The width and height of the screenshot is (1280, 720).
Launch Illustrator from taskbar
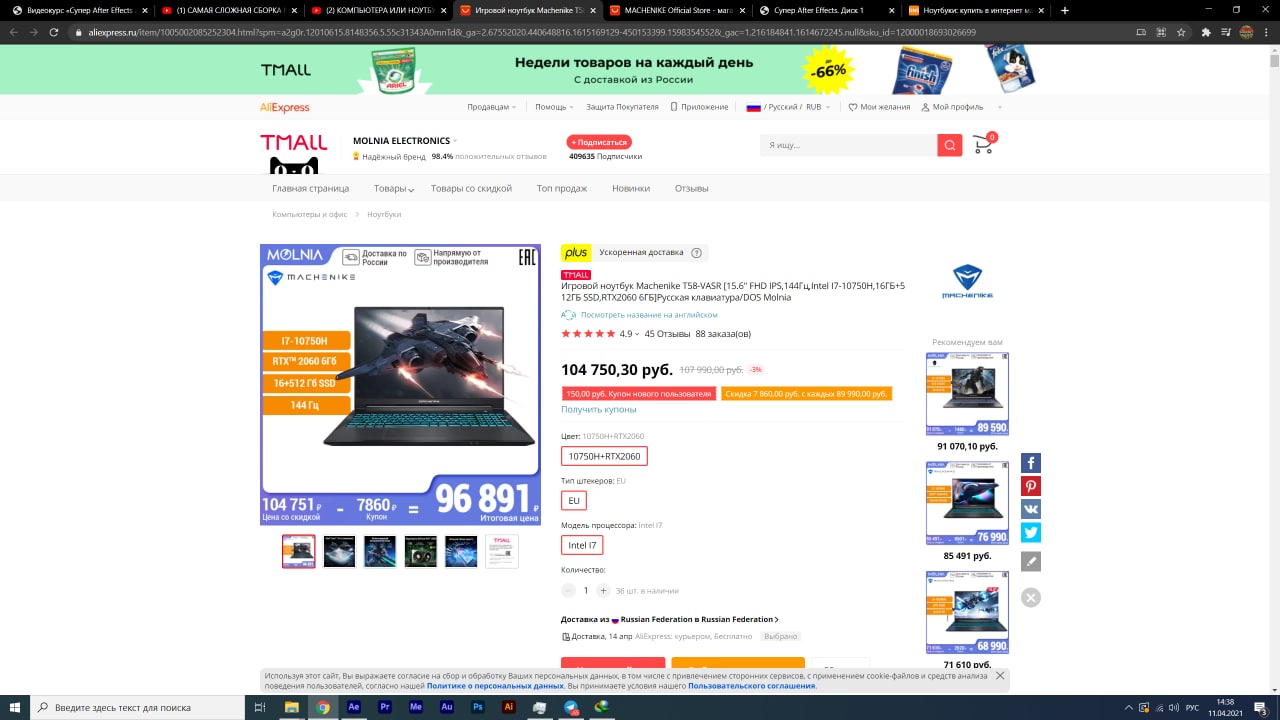(509, 707)
